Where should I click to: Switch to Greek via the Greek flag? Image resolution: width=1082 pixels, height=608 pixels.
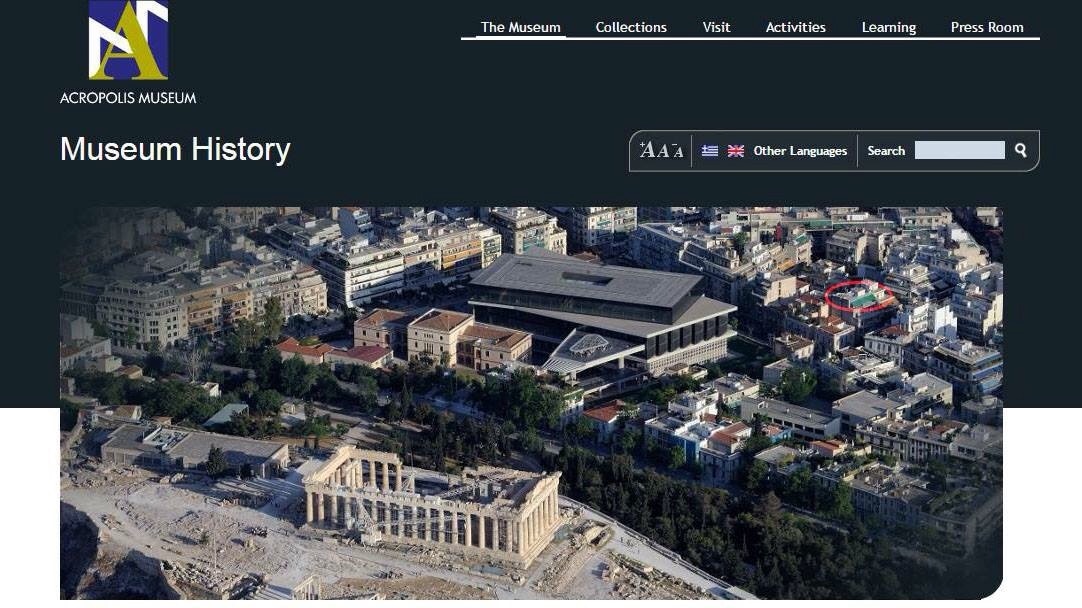(x=710, y=150)
